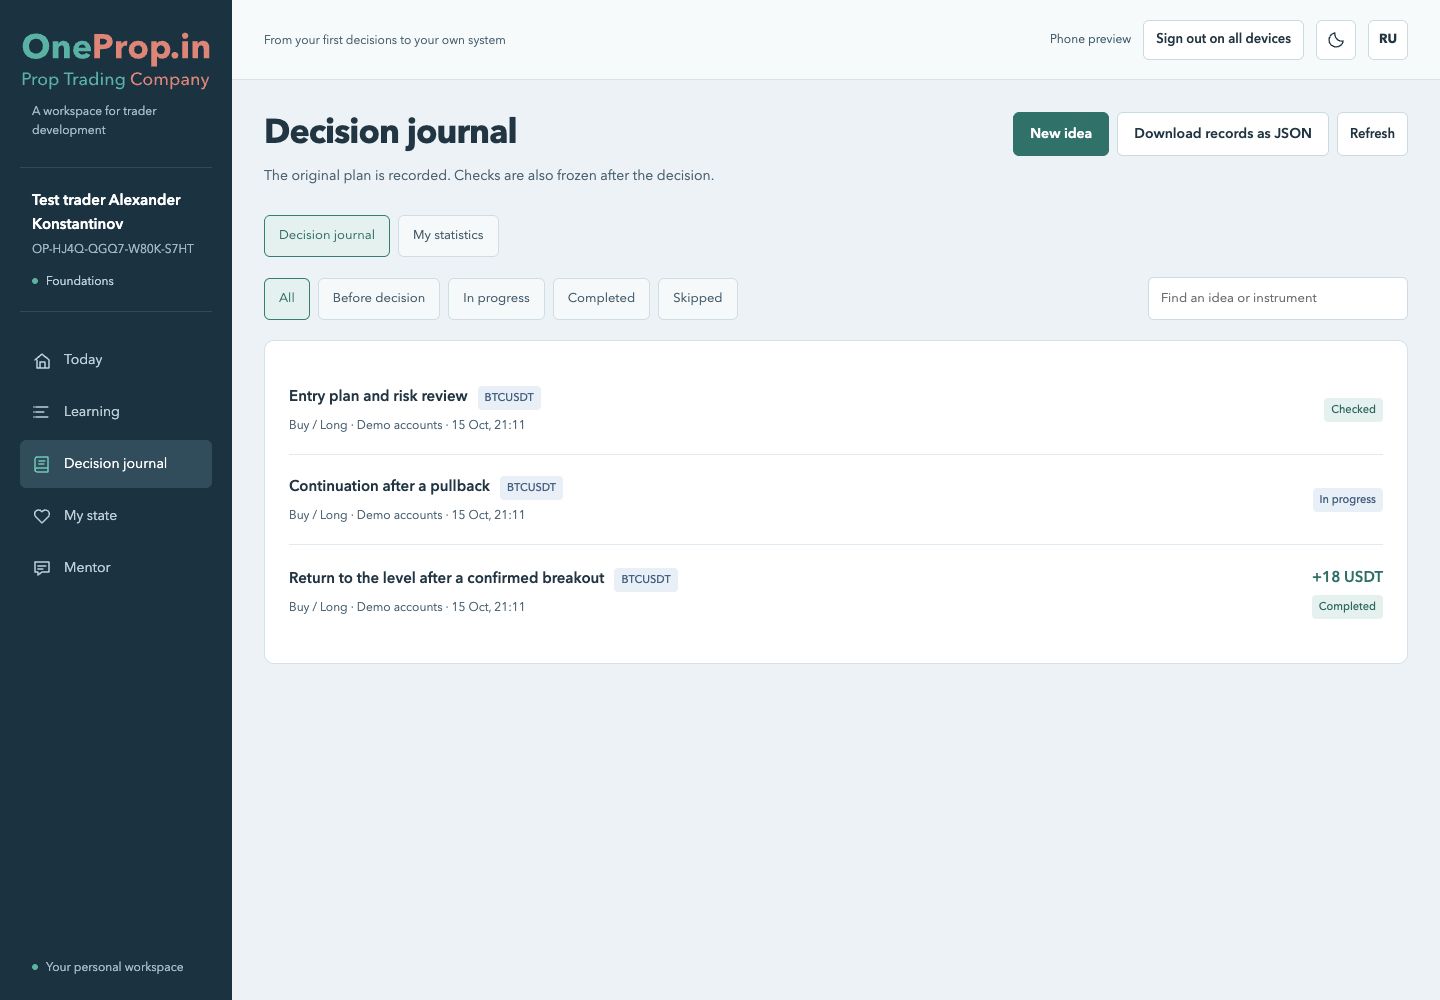
Task: Open My state page
Action: pos(116,516)
